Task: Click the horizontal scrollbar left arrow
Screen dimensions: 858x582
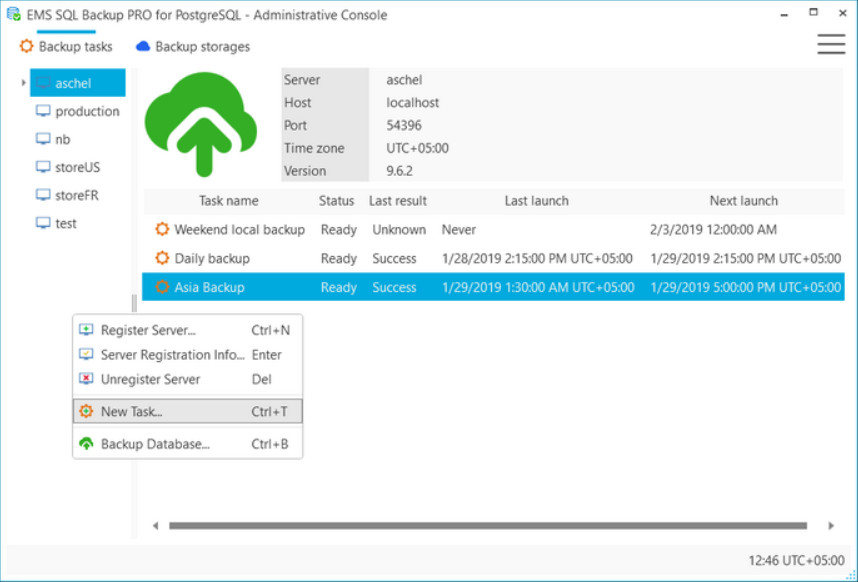Action: [155, 526]
